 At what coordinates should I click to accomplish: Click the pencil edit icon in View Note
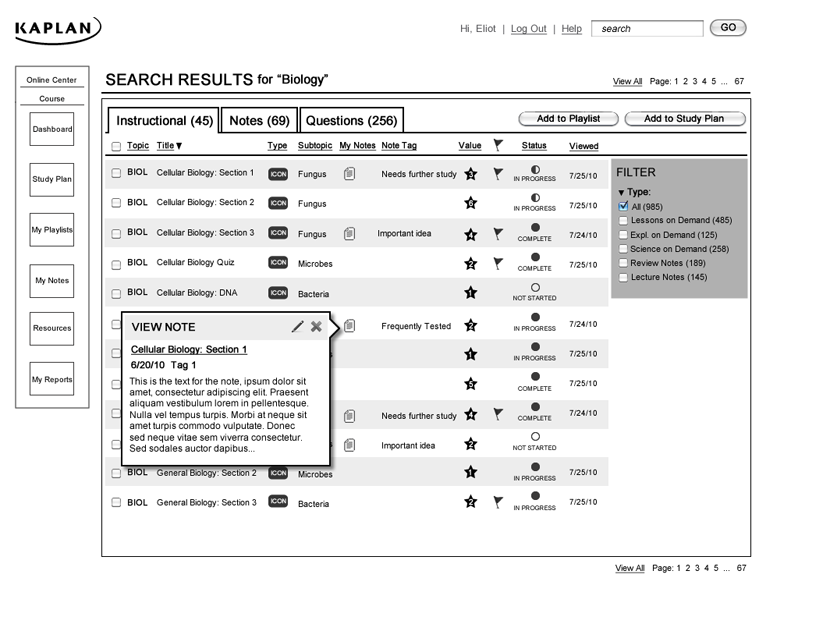tap(297, 326)
